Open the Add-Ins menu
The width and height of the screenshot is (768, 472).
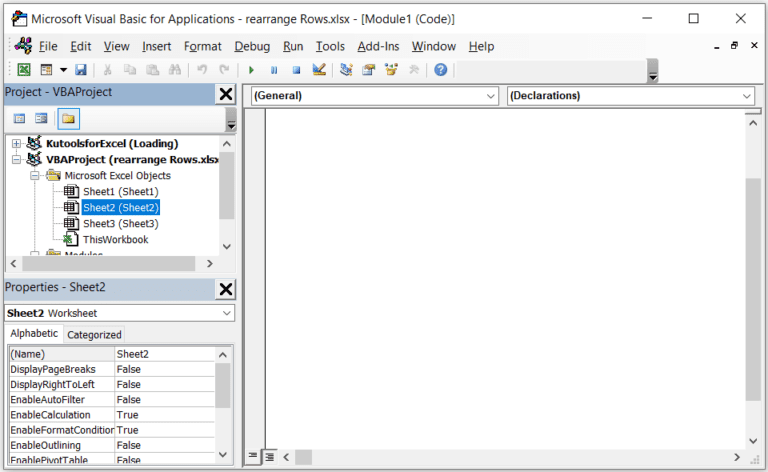[x=378, y=47]
